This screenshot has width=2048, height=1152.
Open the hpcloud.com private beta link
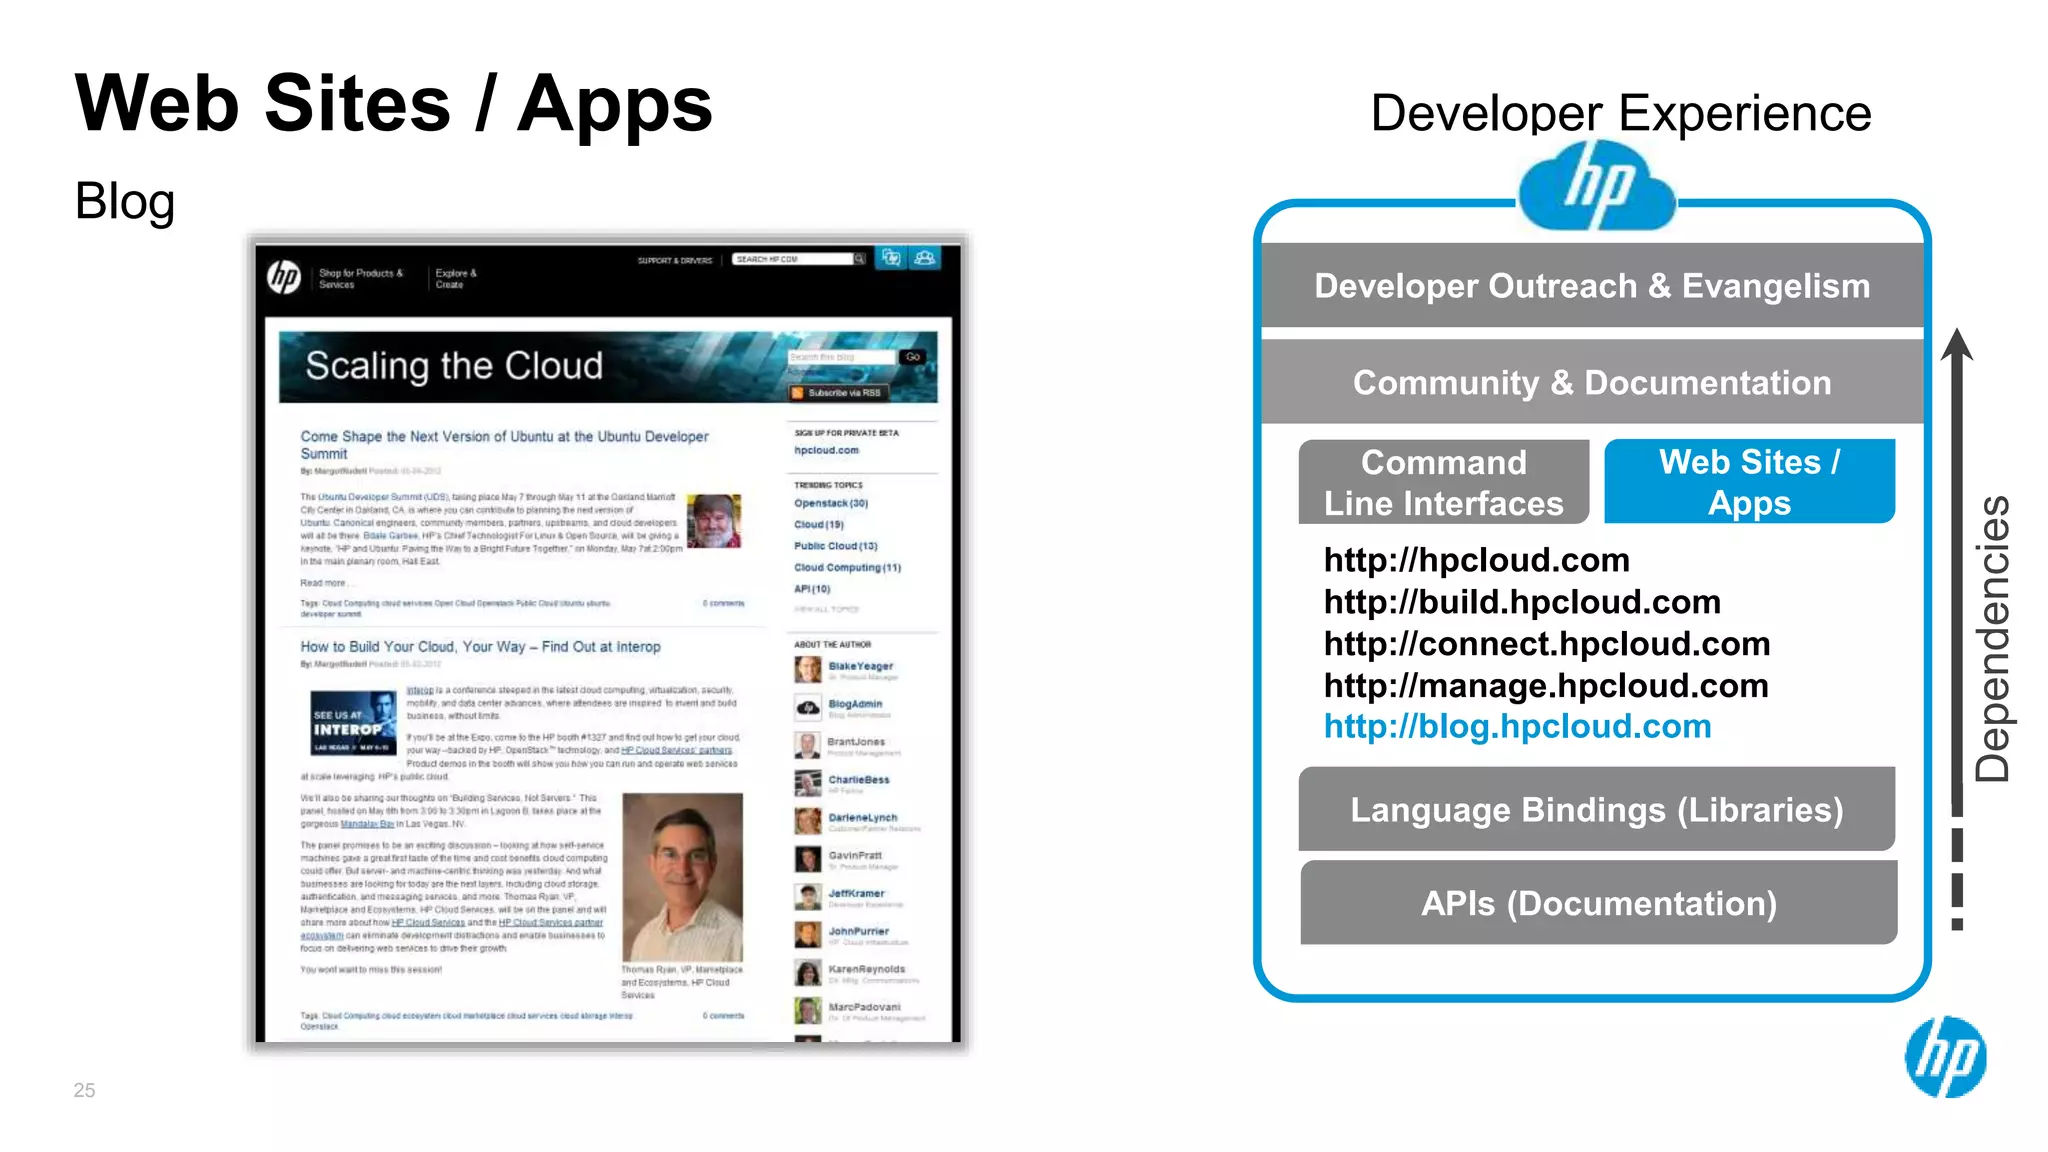point(826,451)
